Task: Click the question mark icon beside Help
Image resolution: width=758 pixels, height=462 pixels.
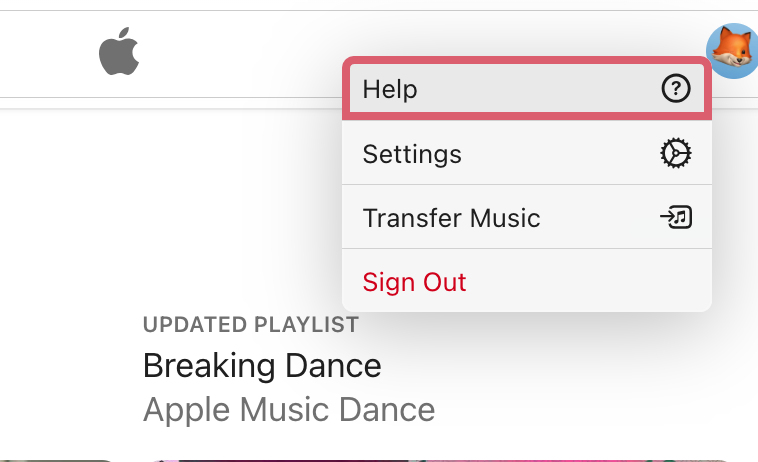Action: coord(676,90)
